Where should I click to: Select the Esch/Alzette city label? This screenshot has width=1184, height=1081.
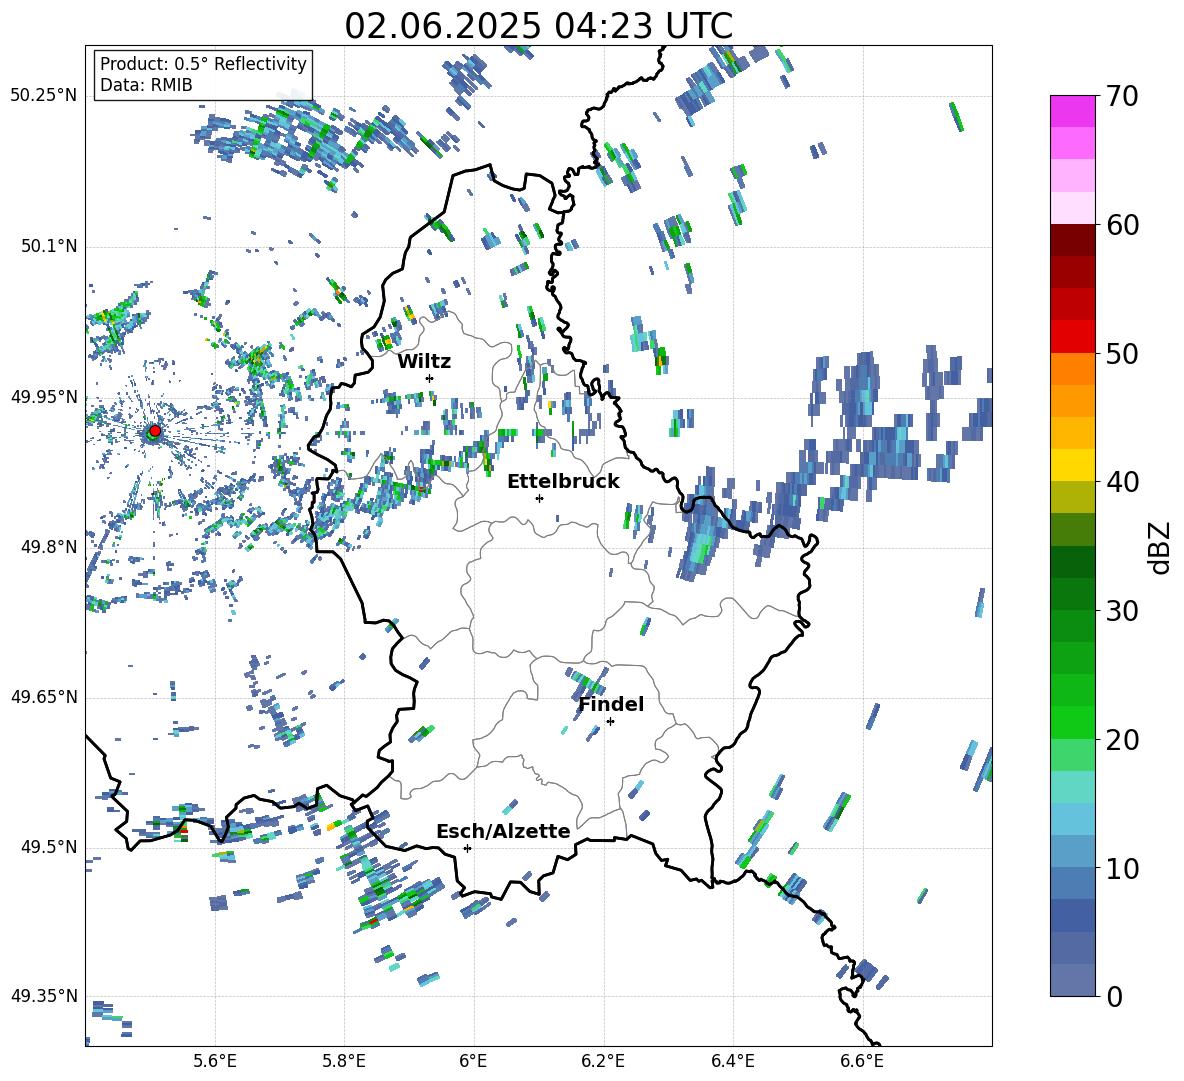[503, 831]
